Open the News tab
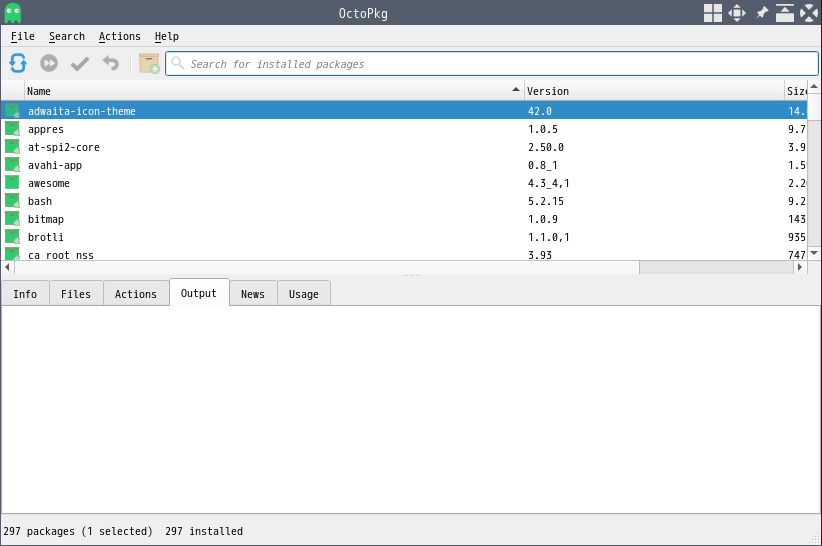This screenshot has height=546, width=822. (253, 294)
